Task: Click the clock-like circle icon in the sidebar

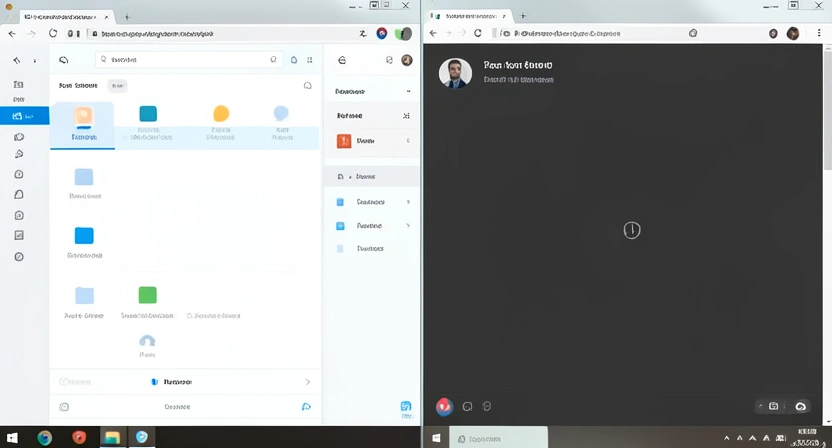Action: (19, 174)
